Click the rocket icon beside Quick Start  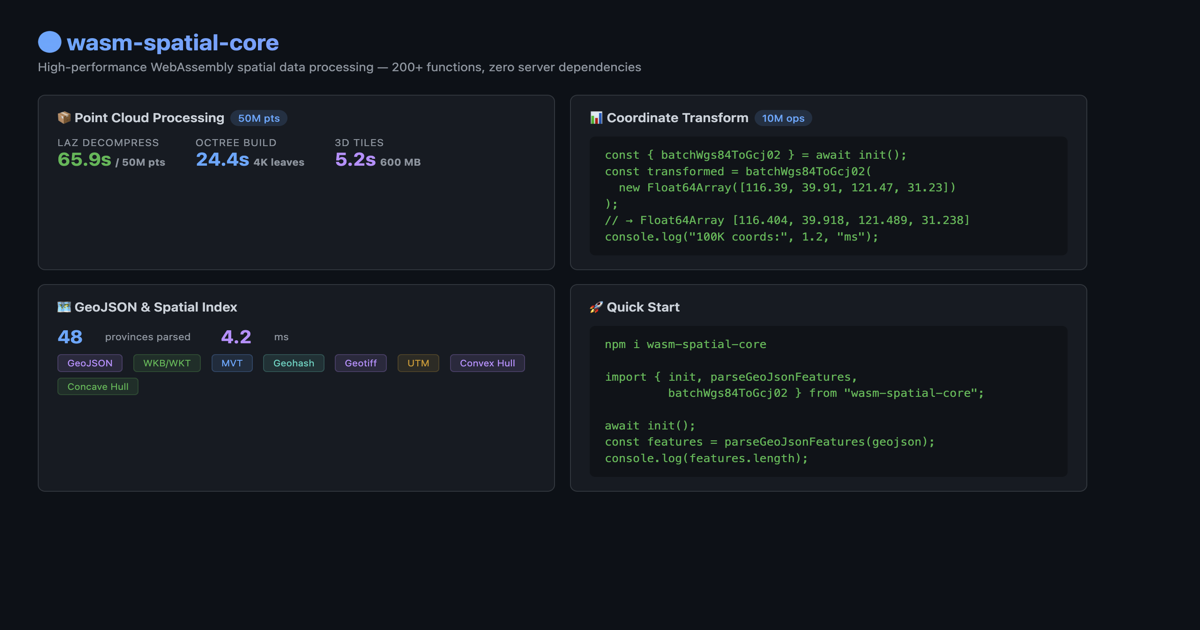(x=596, y=307)
